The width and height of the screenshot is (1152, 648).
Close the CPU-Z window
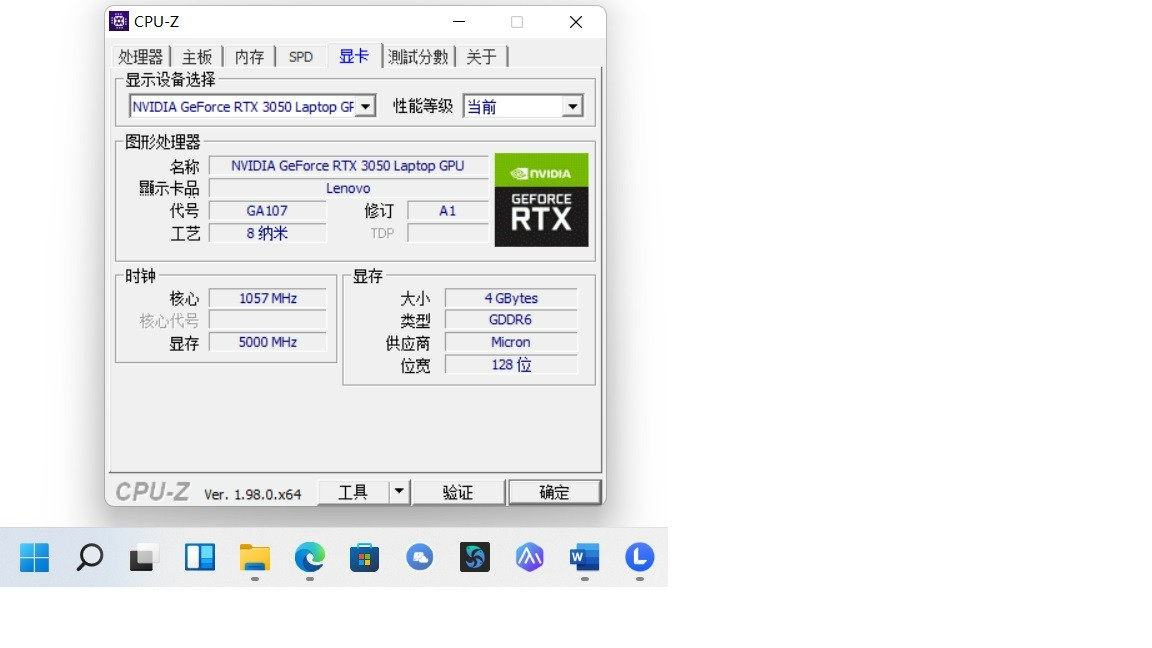(x=576, y=22)
